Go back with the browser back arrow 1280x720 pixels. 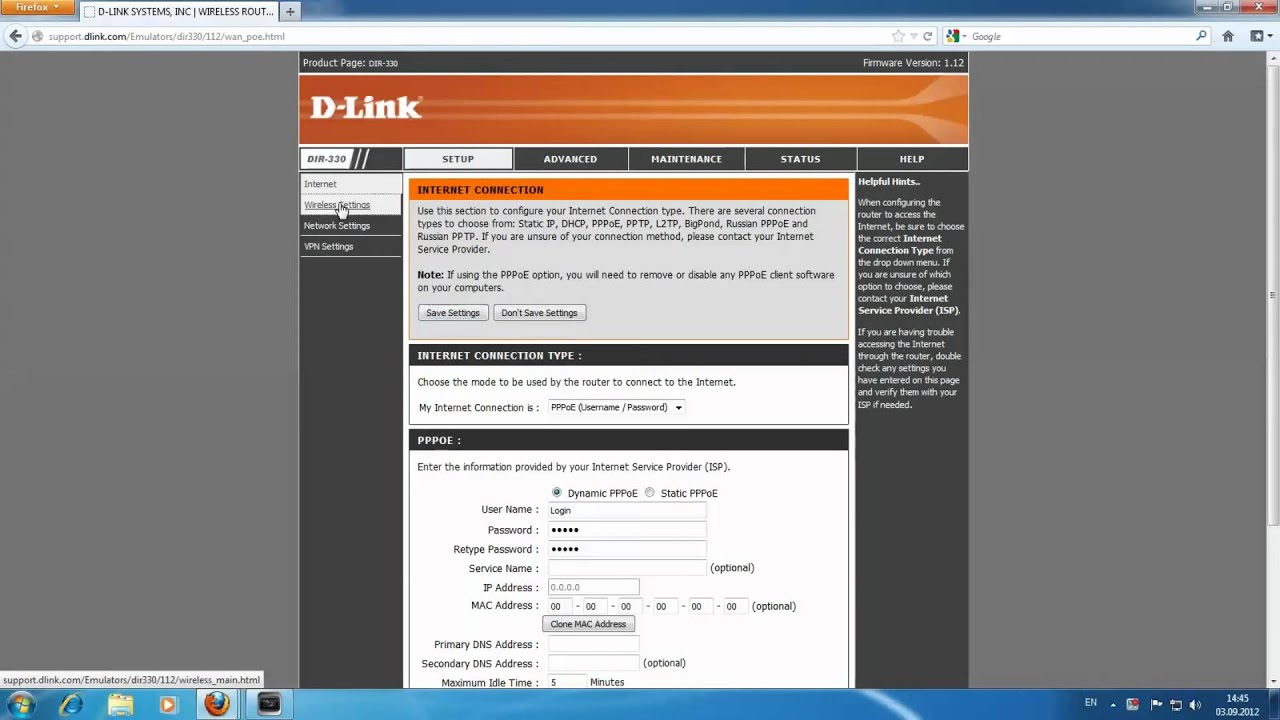14,36
